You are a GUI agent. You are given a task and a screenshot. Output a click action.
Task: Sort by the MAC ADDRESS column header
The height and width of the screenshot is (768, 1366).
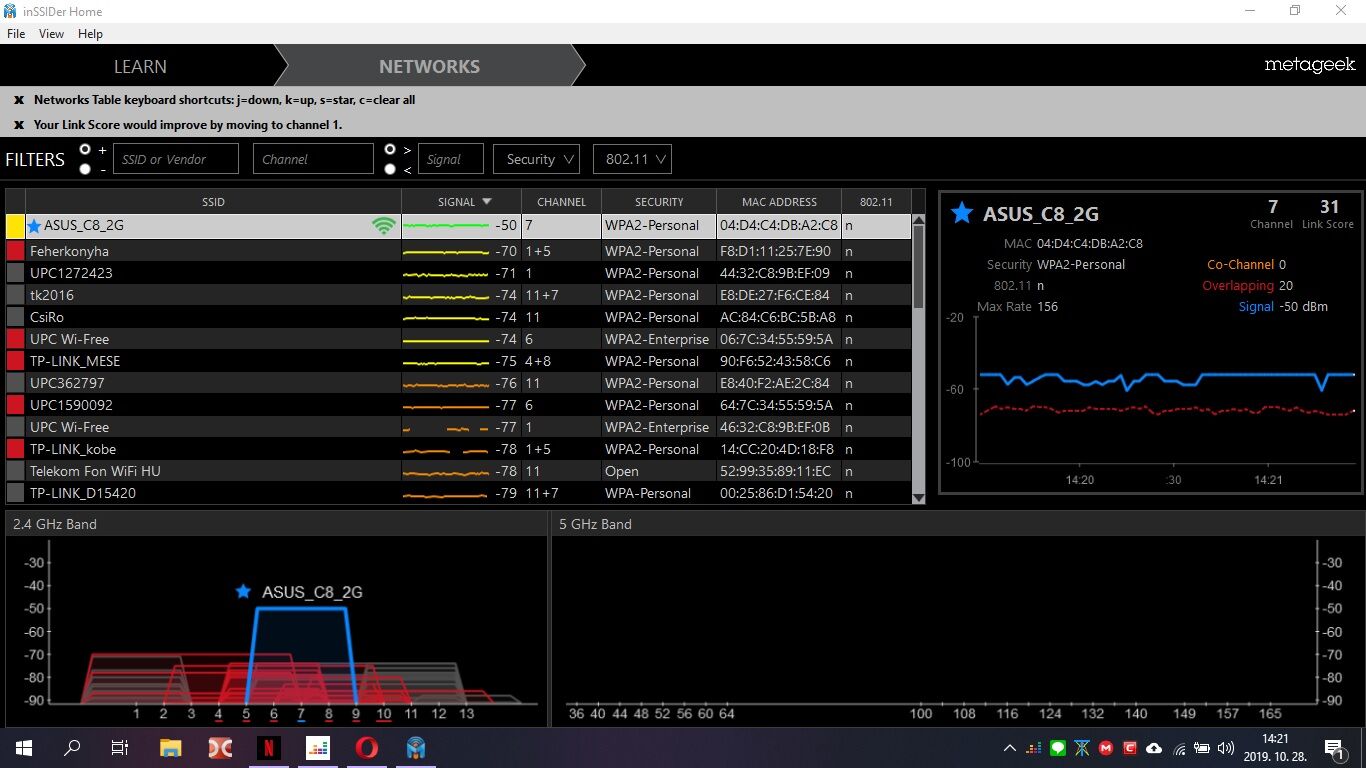click(x=779, y=201)
